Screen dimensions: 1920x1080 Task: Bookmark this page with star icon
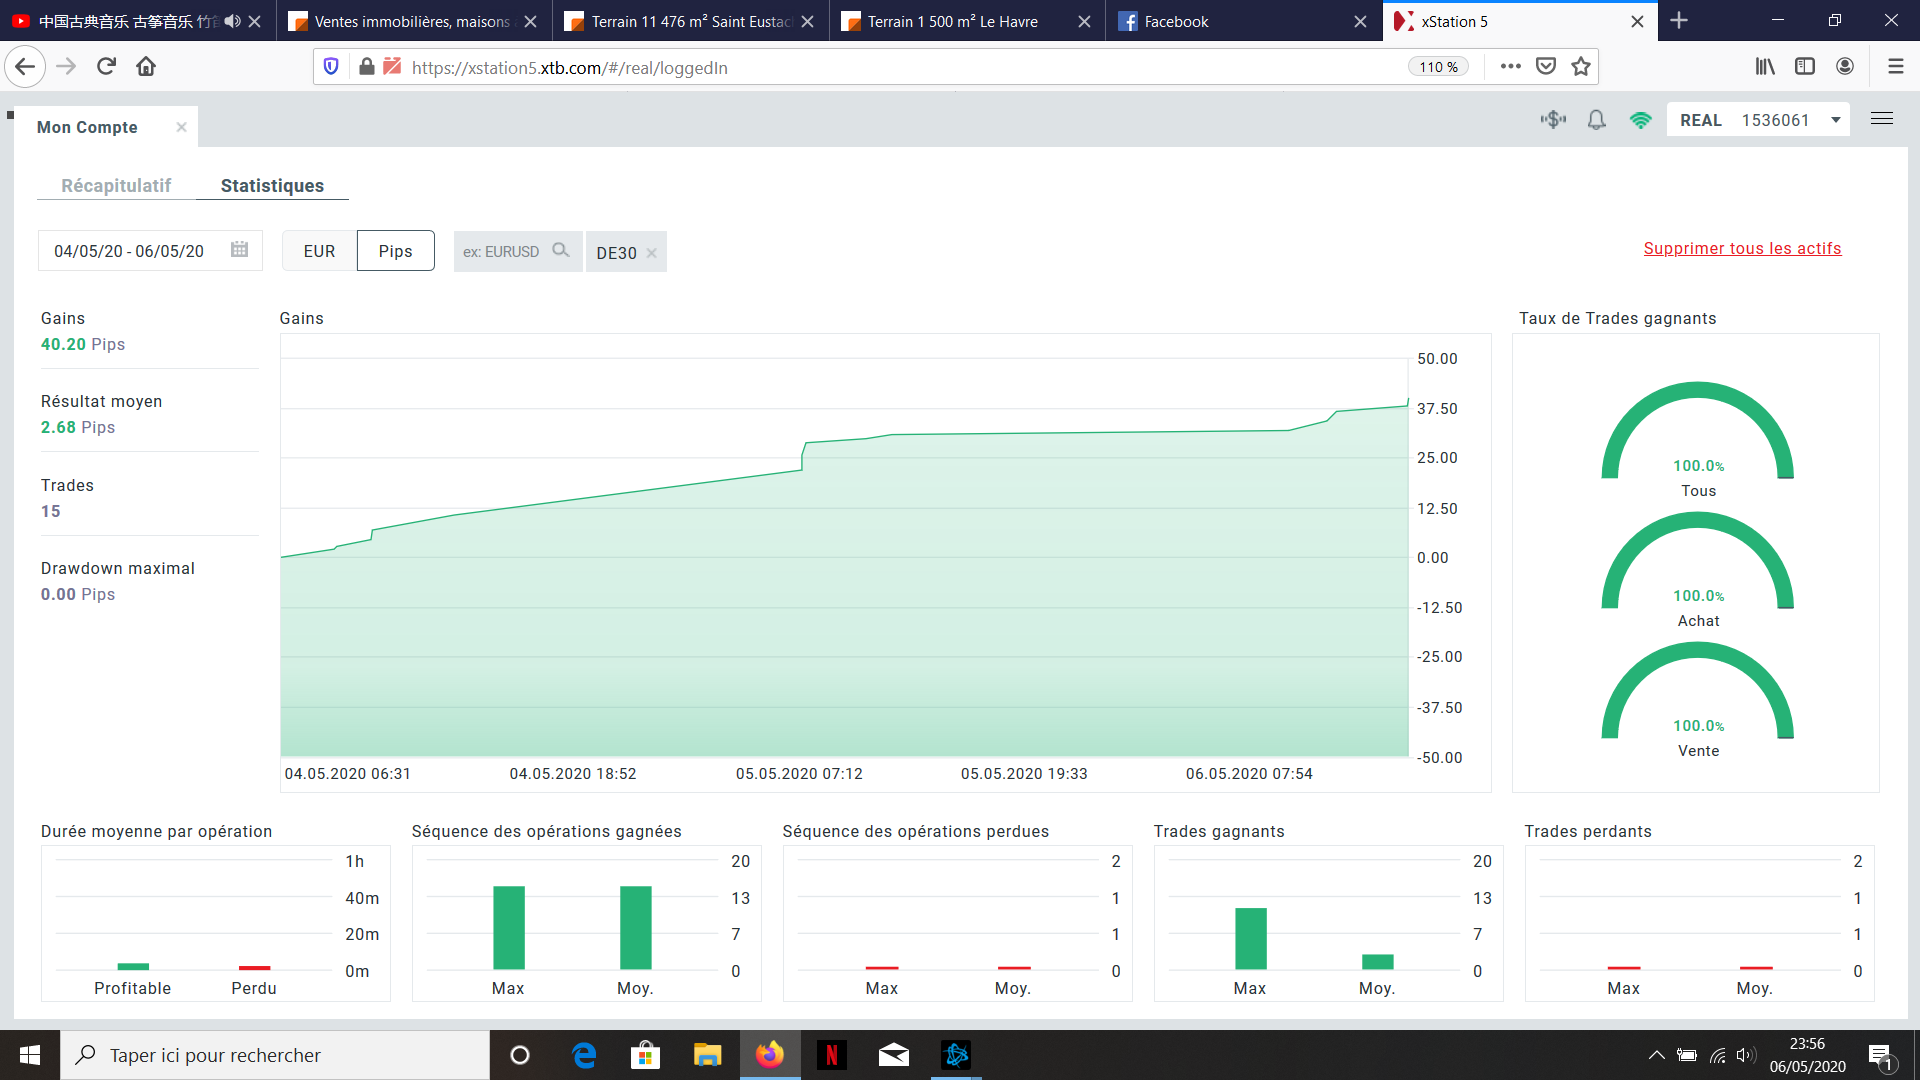[1581, 66]
